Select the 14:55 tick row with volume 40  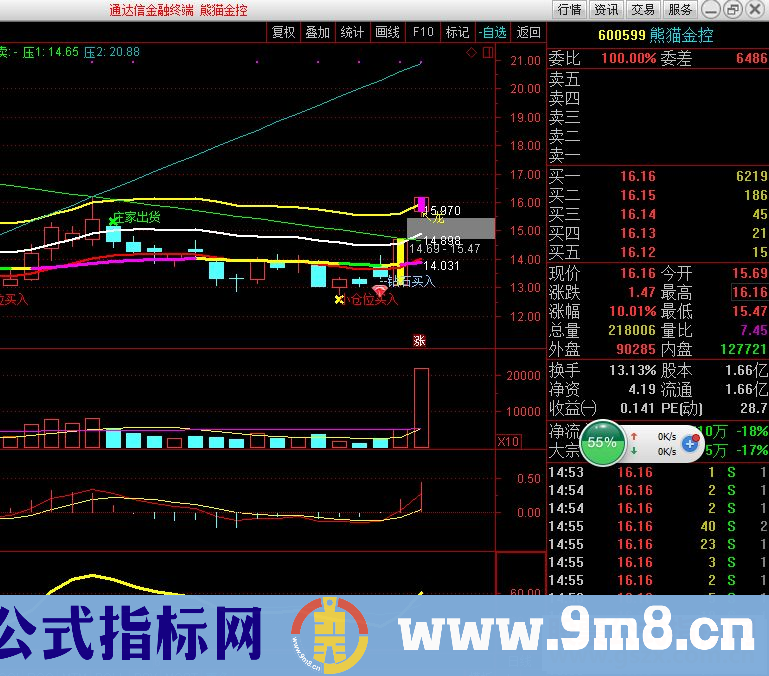(658, 526)
